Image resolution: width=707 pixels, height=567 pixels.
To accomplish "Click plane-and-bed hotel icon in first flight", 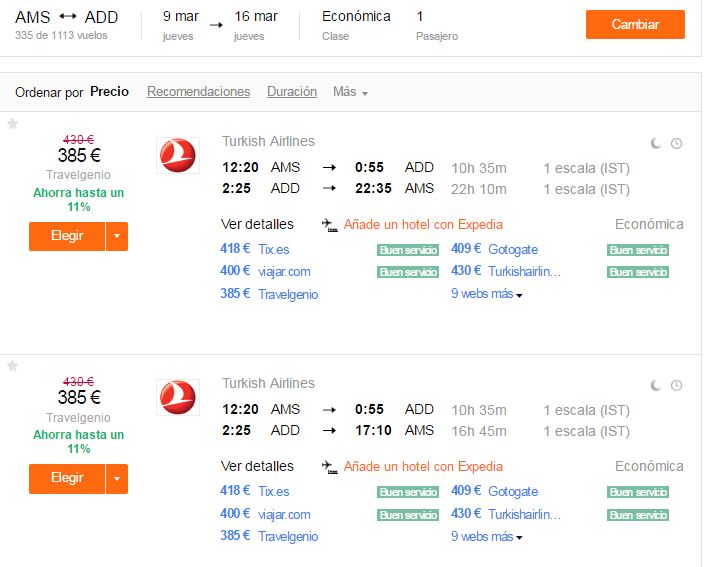I will coord(330,224).
